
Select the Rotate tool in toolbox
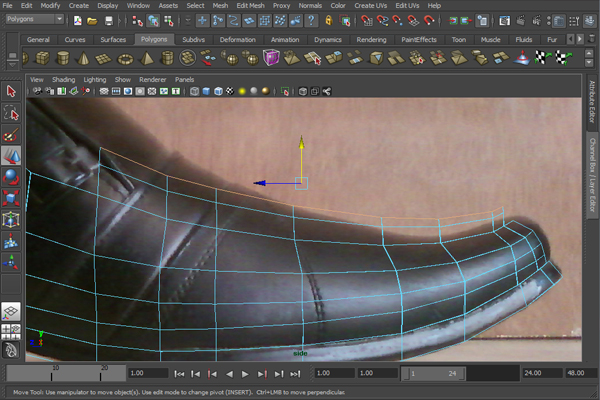[x=11, y=177]
